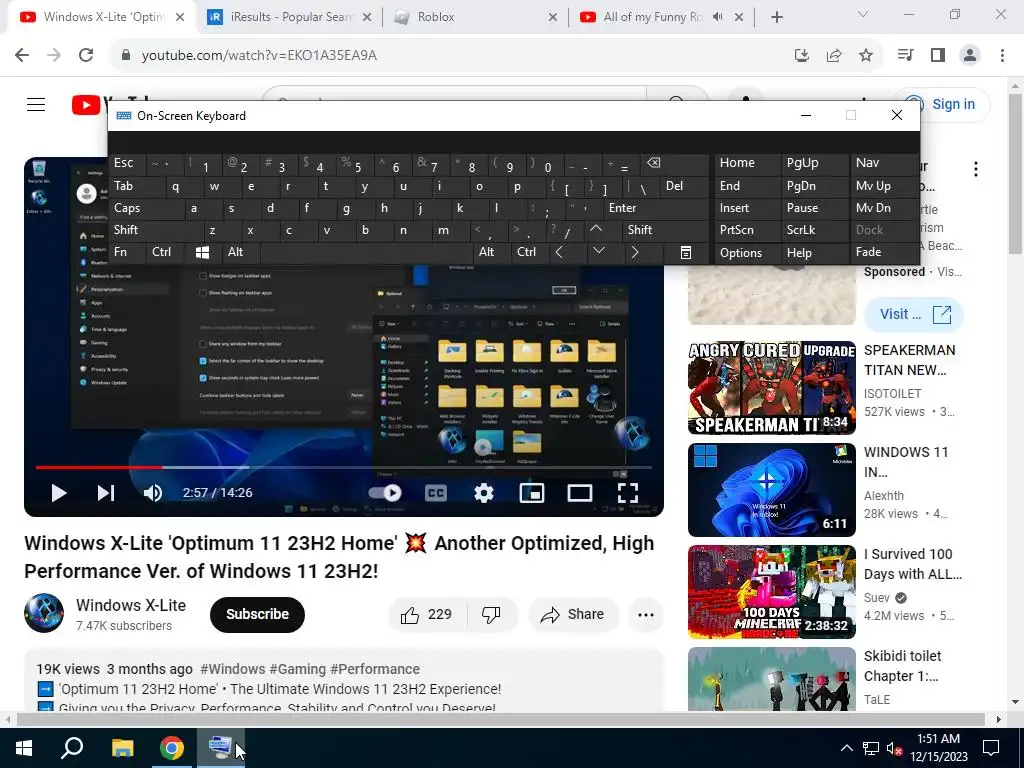Viewport: 1024px width, 768px height.
Task: Open tab search dropdown arrow
Action: [863, 14]
